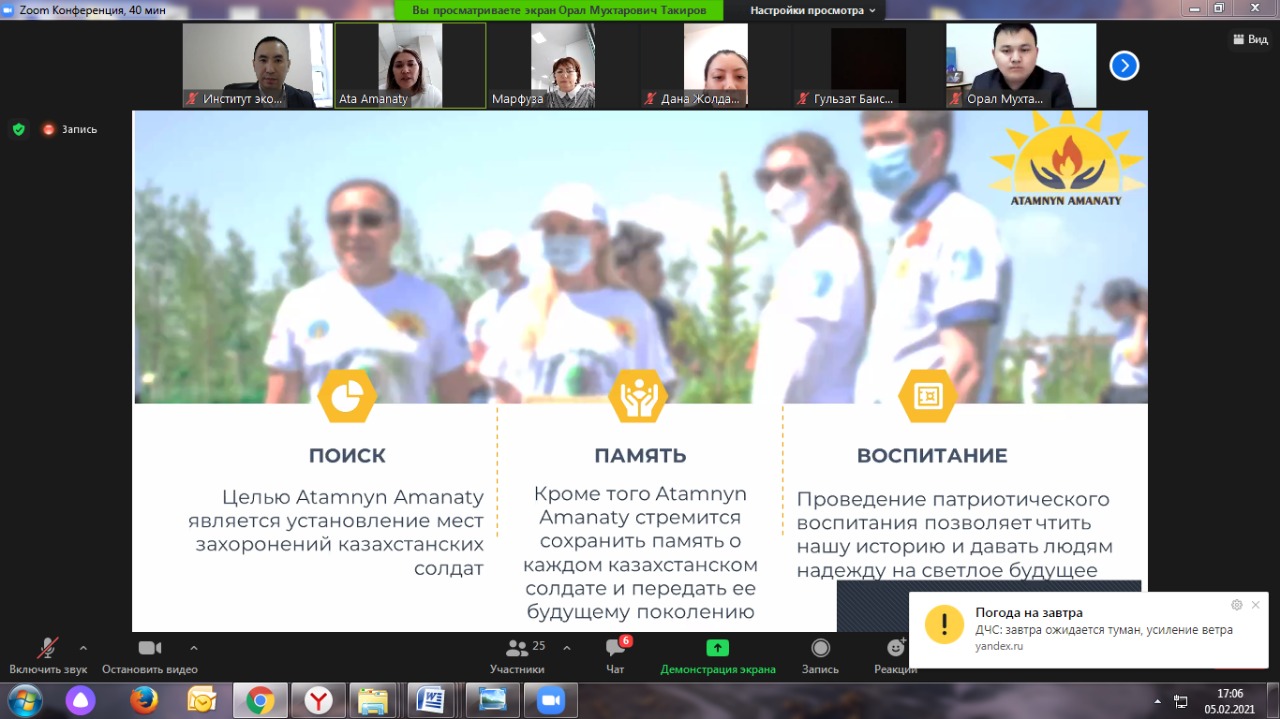Select the Дана Жолда... participant video

716,66
